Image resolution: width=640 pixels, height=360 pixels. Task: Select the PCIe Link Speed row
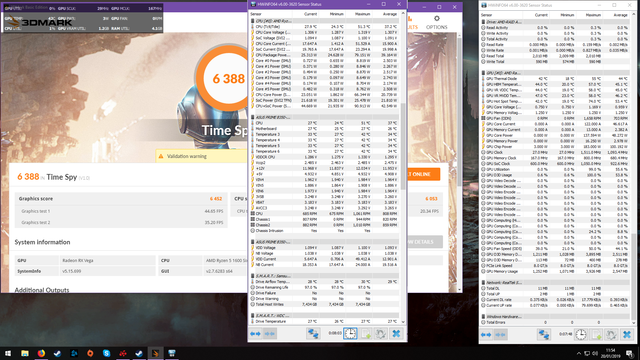(x=555, y=265)
